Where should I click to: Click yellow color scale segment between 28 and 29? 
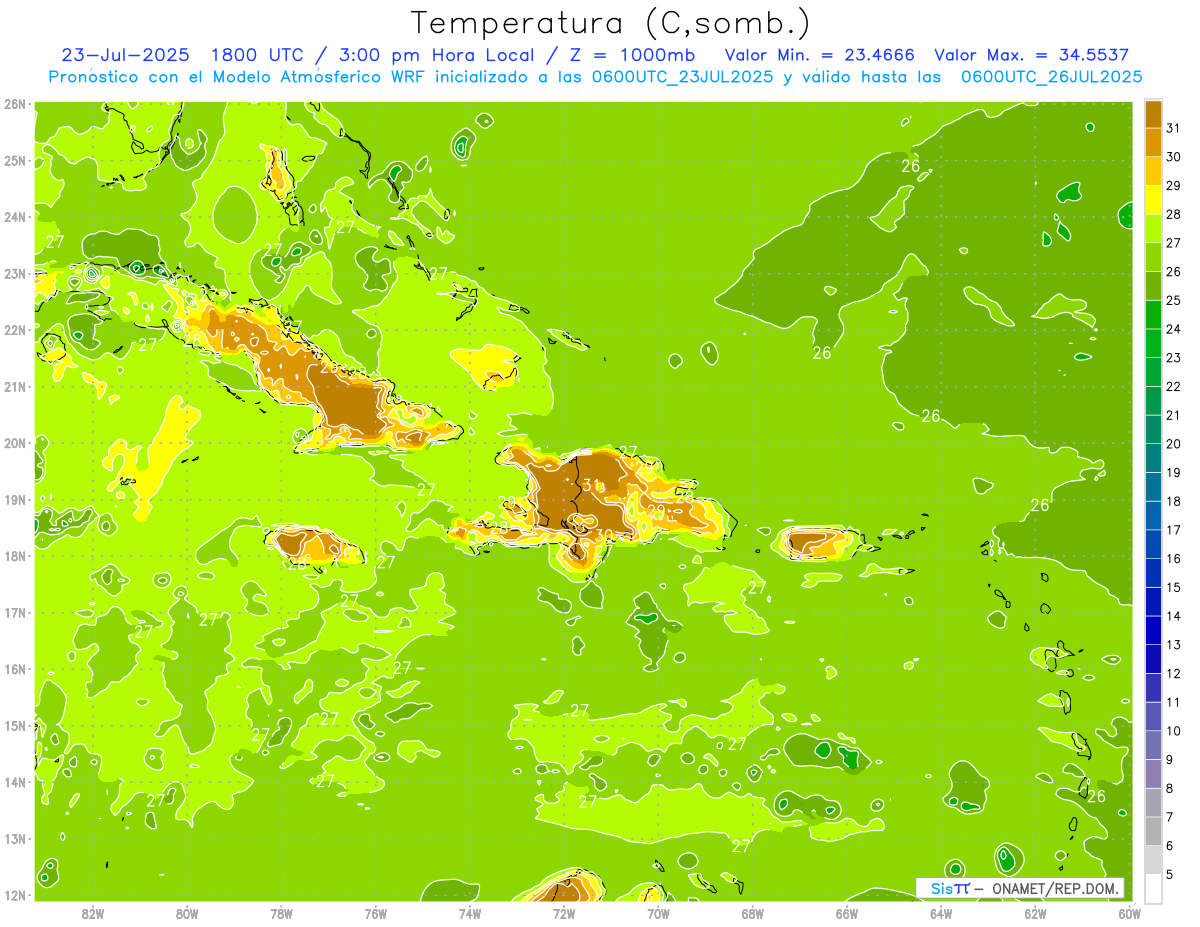[1153, 200]
